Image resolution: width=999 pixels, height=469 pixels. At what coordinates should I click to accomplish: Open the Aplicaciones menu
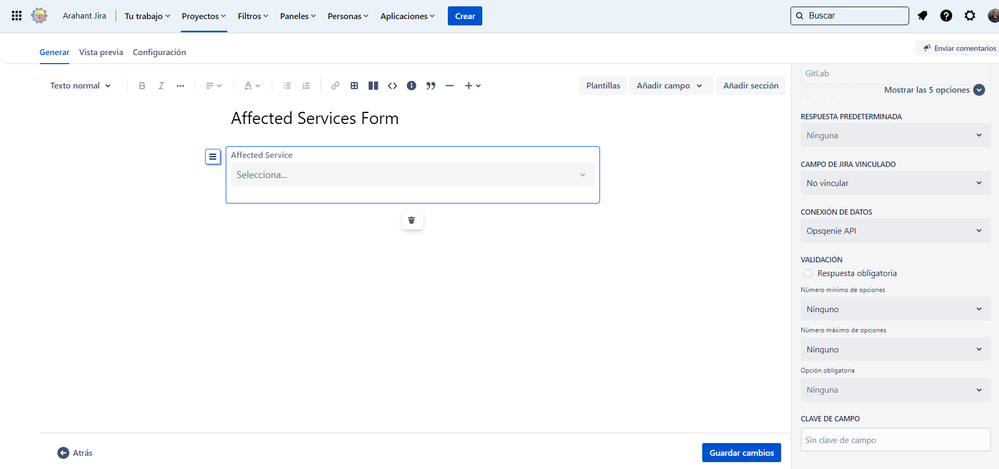408,16
